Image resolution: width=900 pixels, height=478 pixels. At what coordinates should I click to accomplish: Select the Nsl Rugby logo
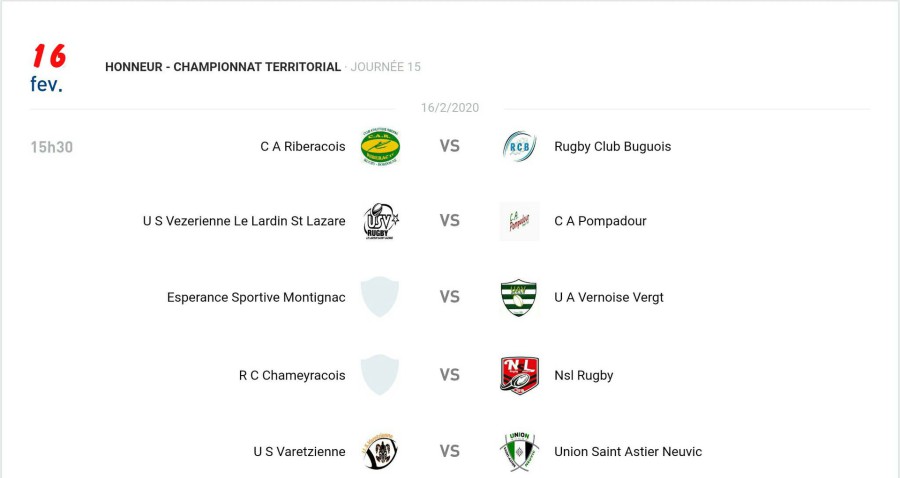pos(519,375)
